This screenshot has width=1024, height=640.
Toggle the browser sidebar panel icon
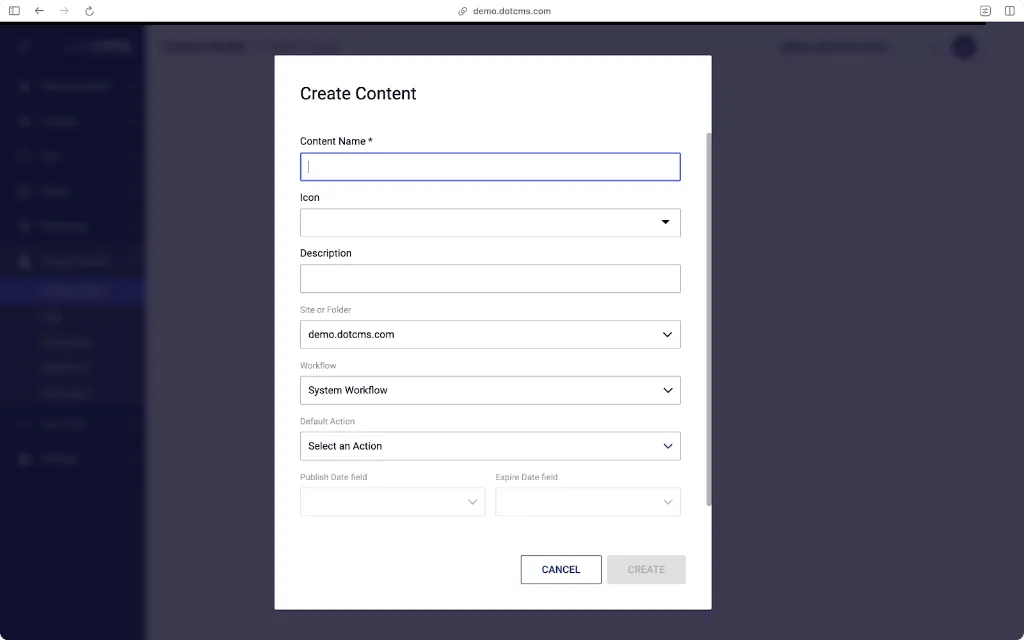click(14, 11)
